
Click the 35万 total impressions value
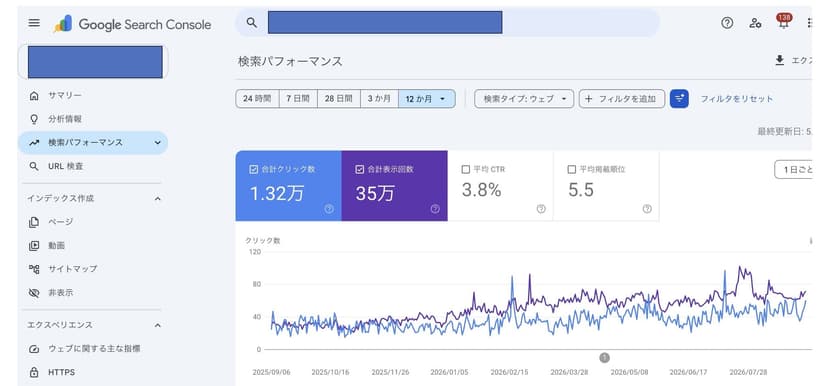tap(375, 193)
